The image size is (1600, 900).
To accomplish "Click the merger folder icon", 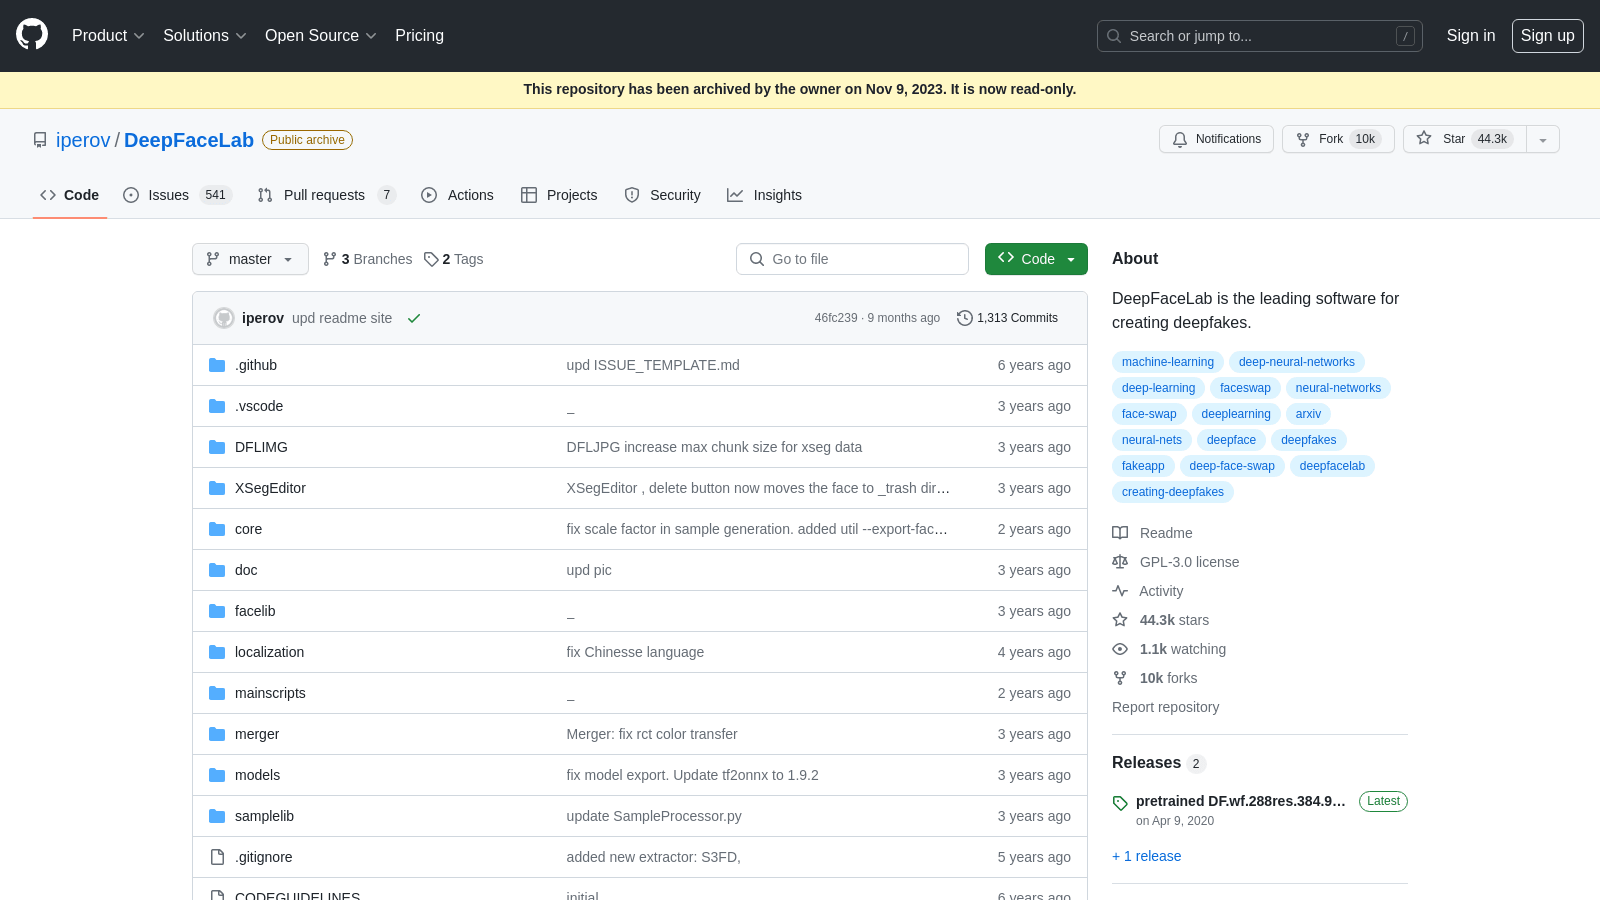I will (217, 734).
